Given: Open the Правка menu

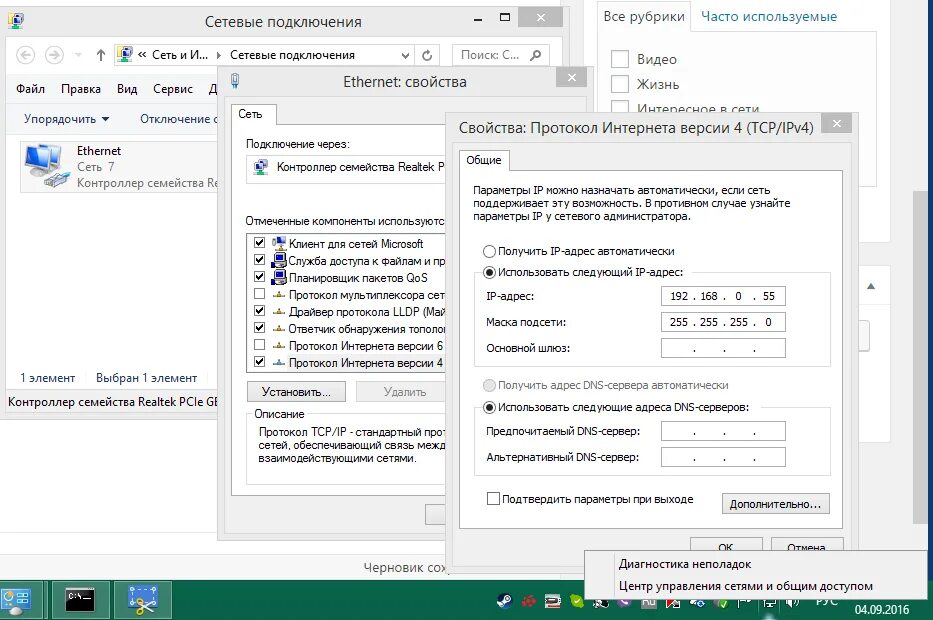Looking at the screenshot, I should 80,89.
